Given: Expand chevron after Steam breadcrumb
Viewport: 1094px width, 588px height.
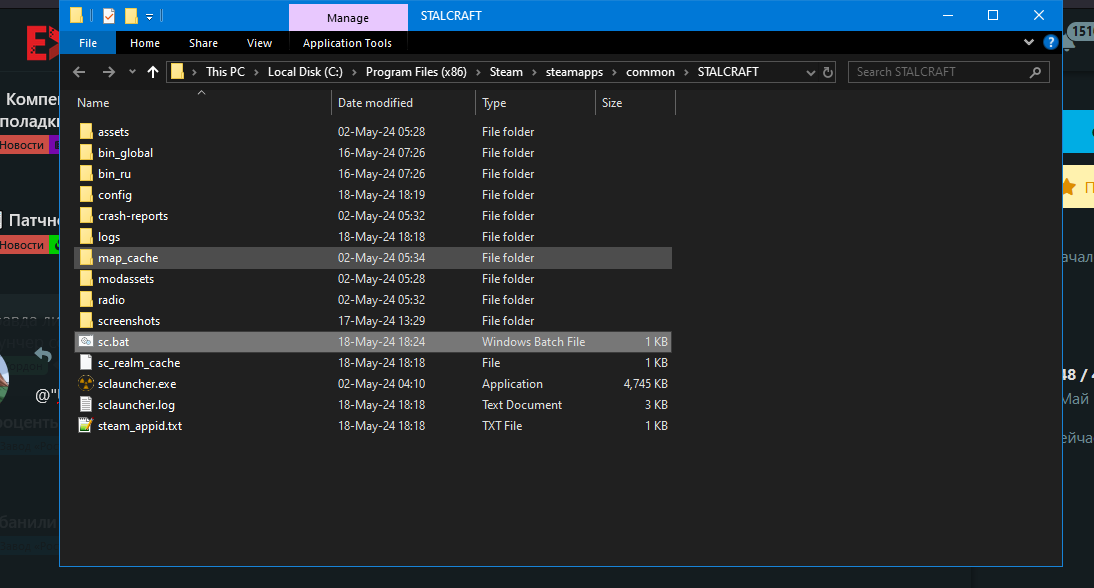Looking at the screenshot, I should (534, 73).
